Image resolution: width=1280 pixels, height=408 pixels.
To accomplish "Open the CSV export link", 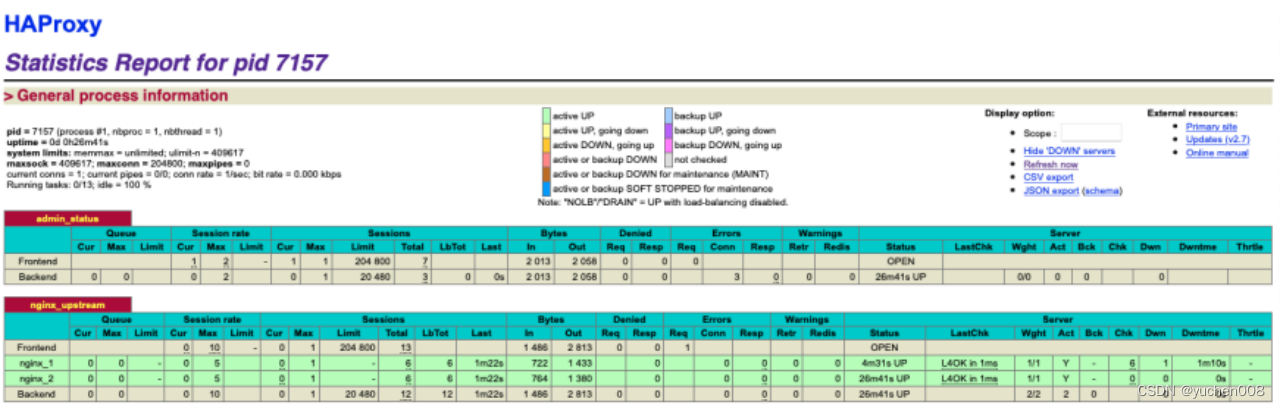I will tap(1049, 177).
